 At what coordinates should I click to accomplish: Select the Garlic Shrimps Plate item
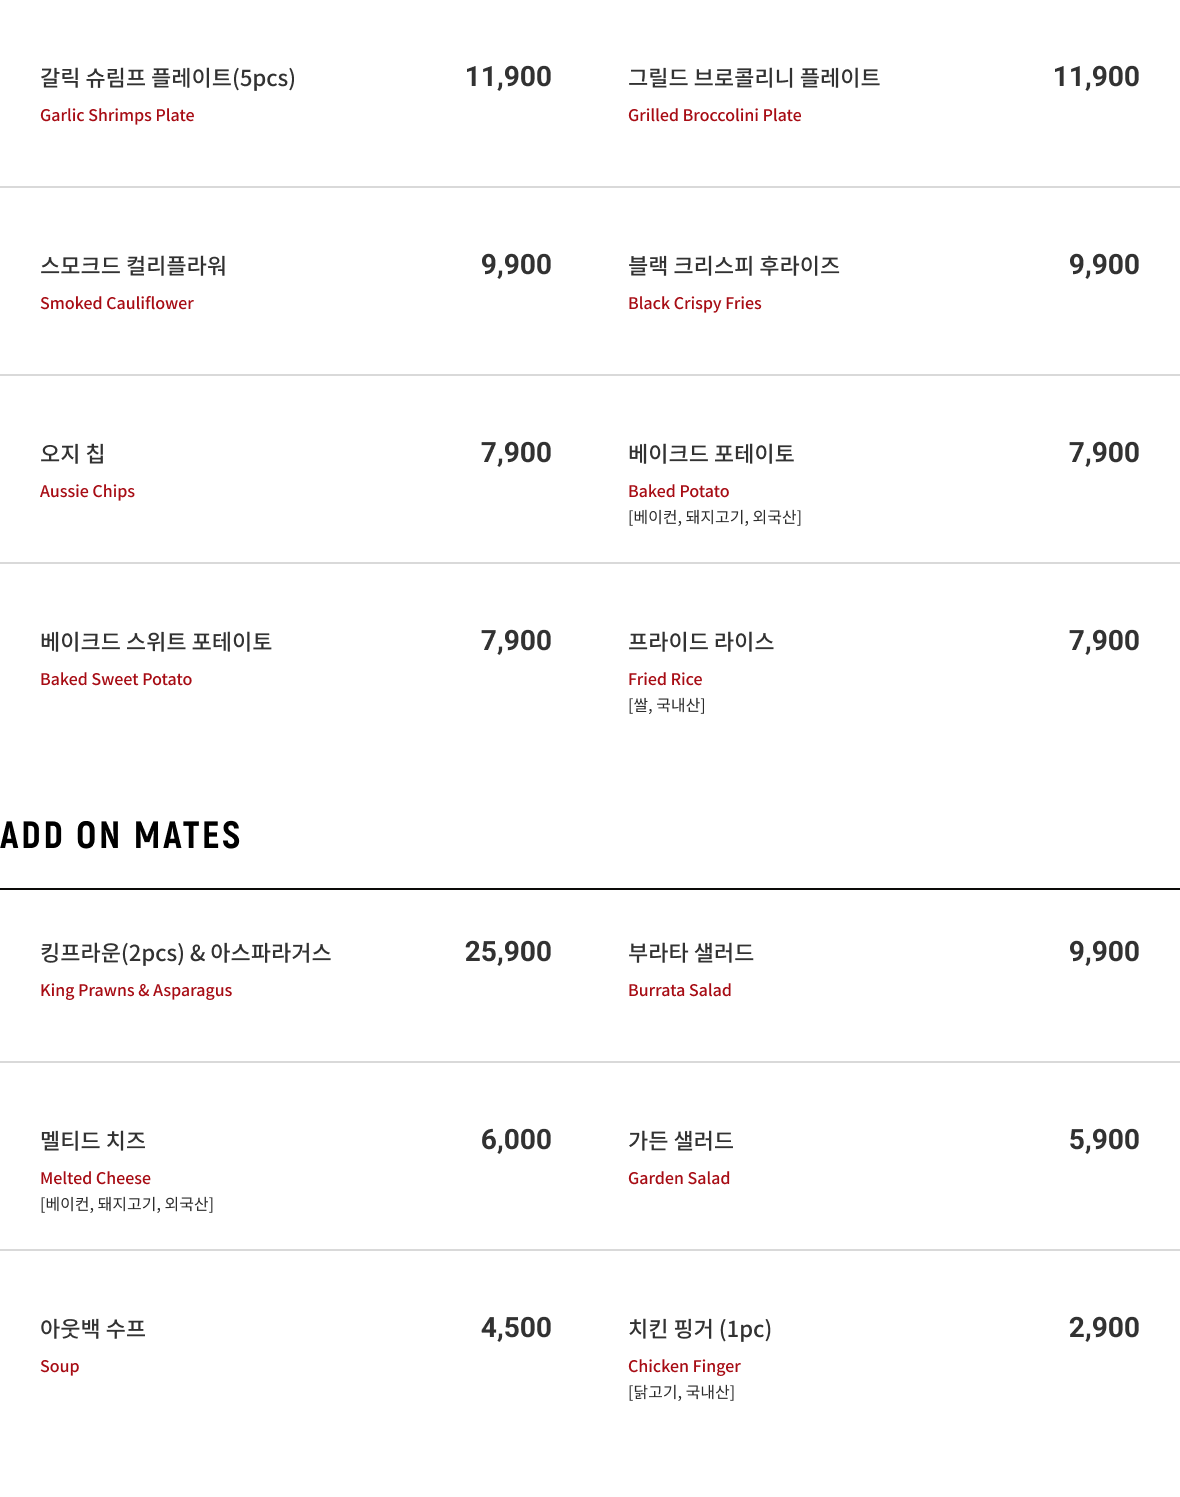[296, 94]
